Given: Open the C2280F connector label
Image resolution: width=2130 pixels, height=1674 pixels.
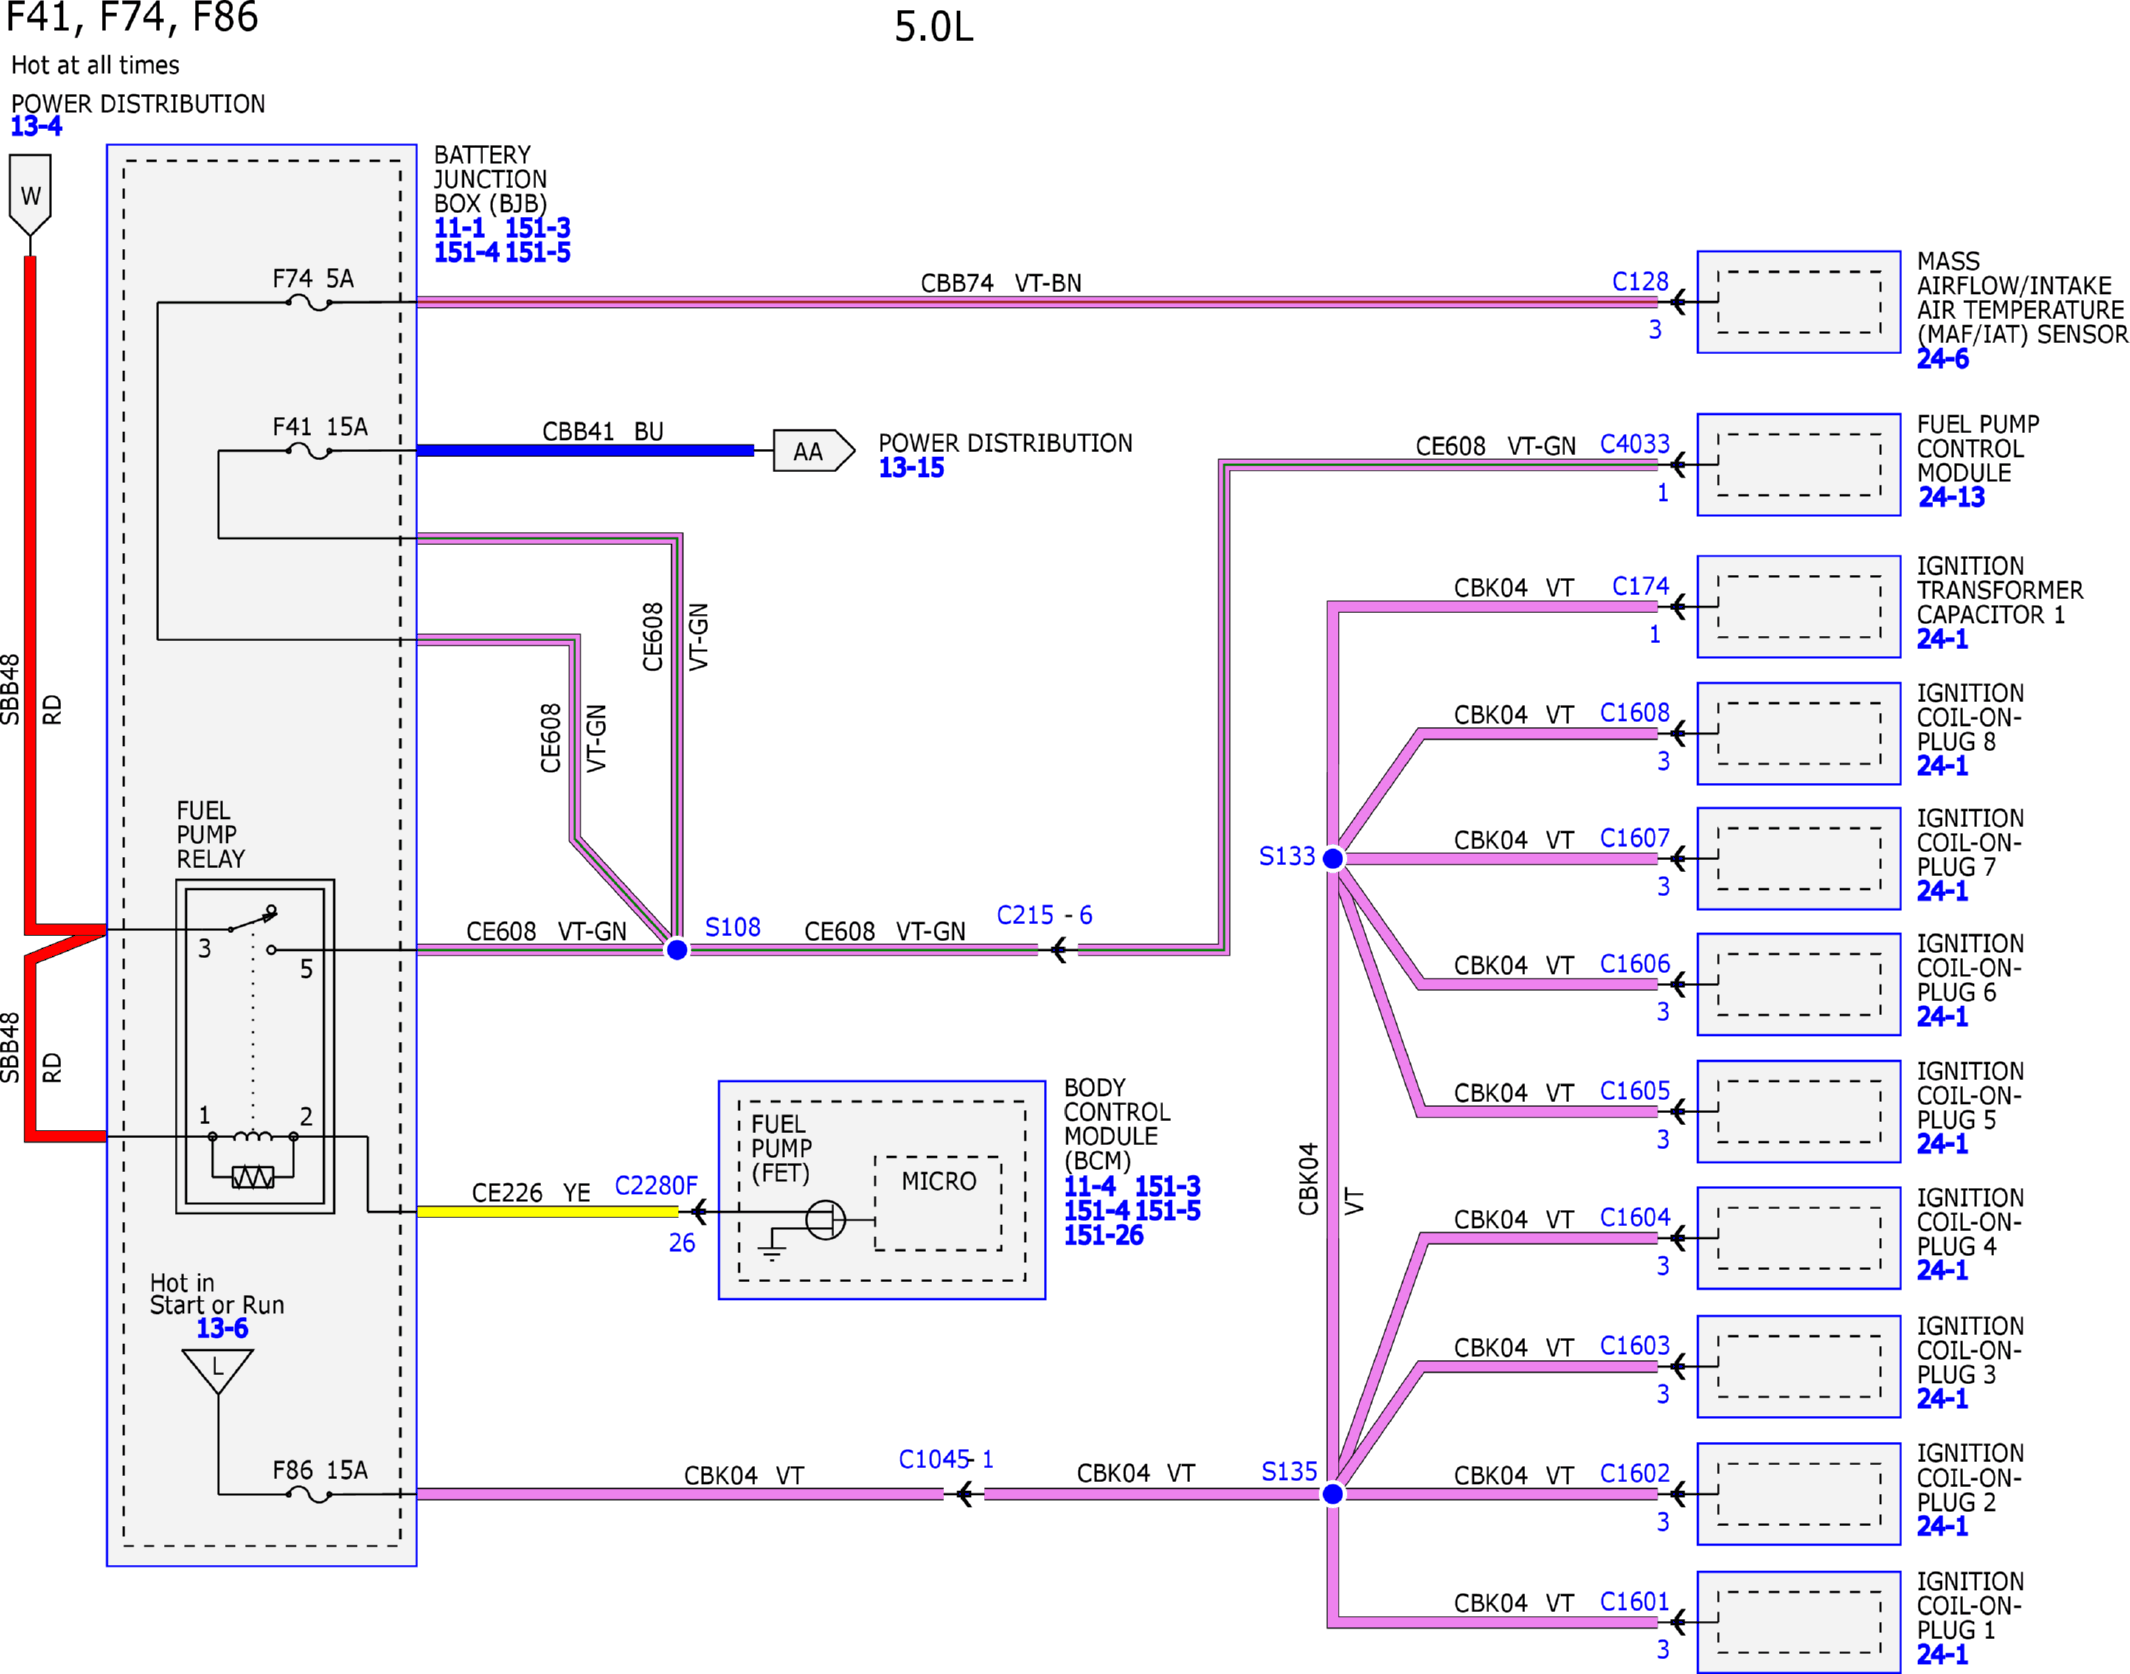Looking at the screenshot, I should pos(656,1186).
